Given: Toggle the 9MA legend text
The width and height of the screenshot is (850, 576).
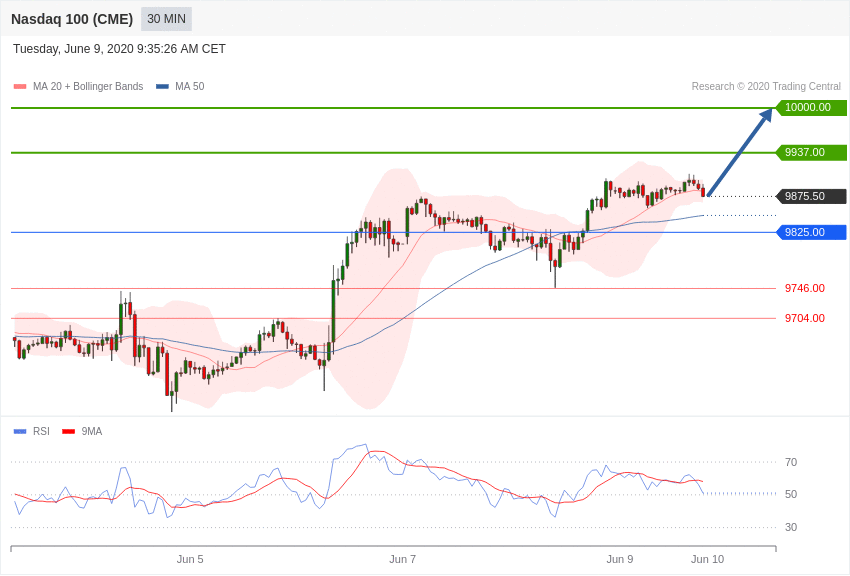Looking at the screenshot, I should (92, 432).
